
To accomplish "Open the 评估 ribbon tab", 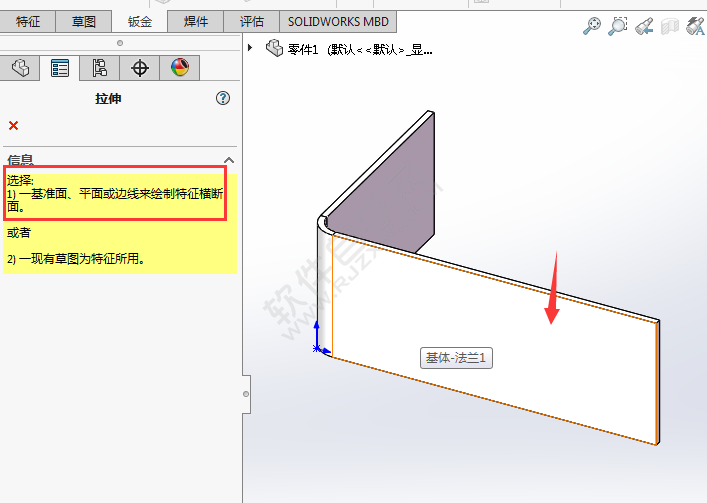I will tap(251, 21).
